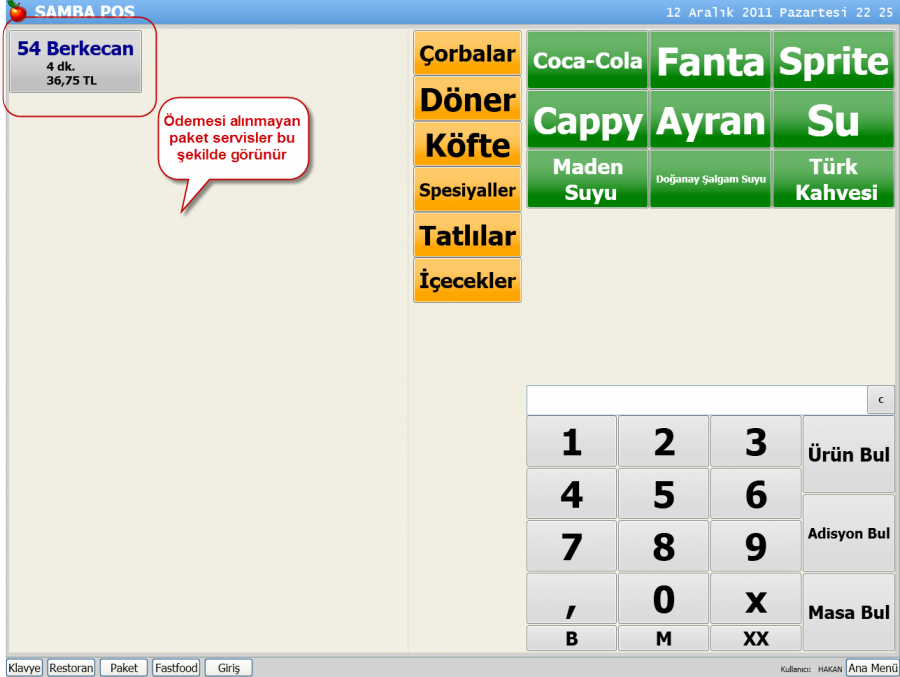
Task: Add Ayran to the order
Action: pyautogui.click(x=711, y=119)
